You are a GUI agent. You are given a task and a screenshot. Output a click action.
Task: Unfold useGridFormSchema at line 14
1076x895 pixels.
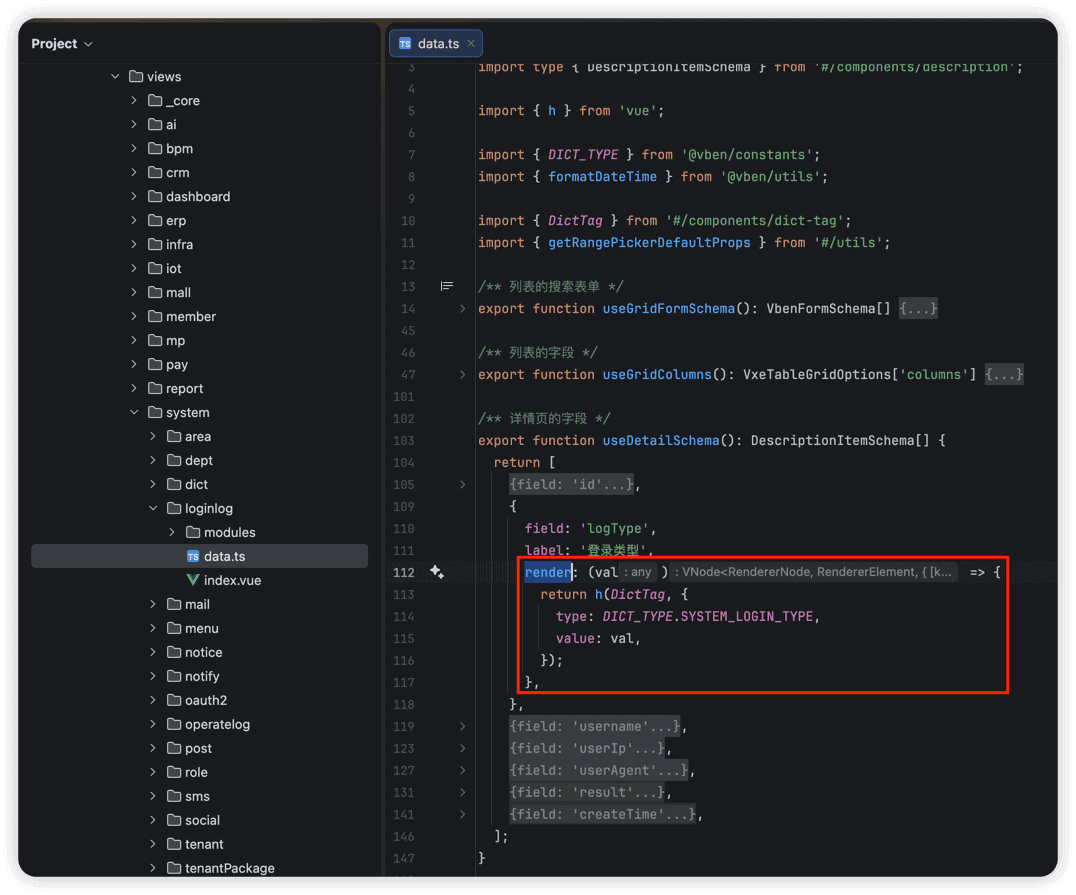tap(463, 309)
